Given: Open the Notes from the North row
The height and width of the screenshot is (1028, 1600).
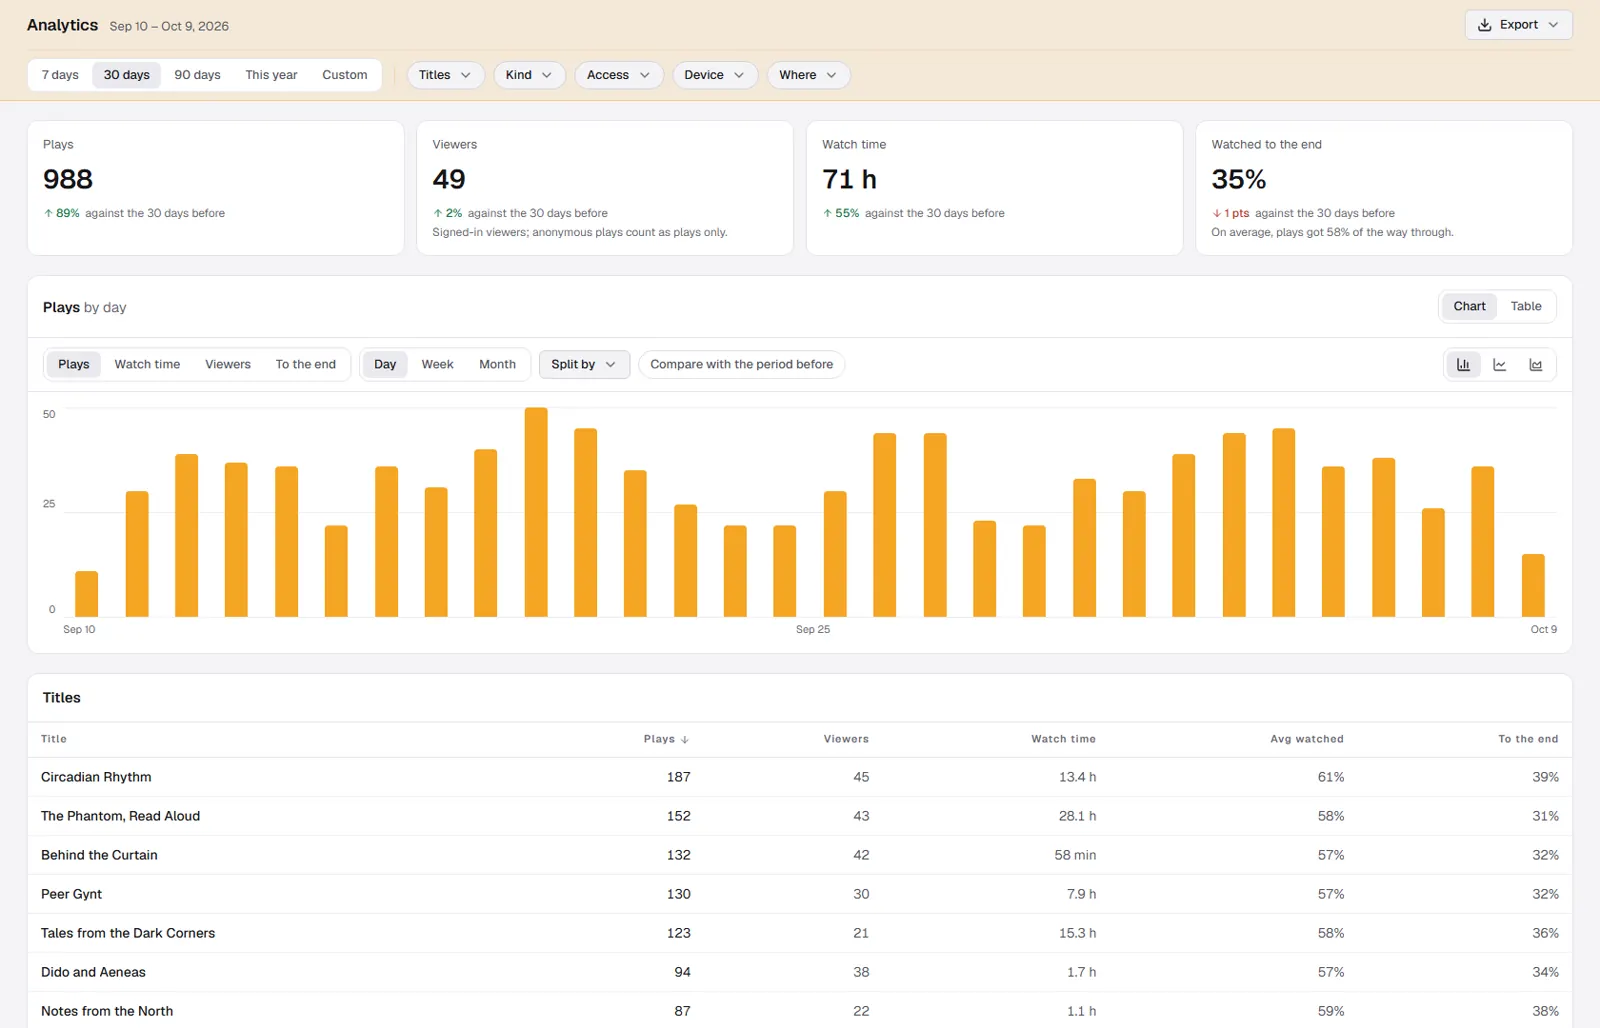Looking at the screenshot, I should coord(800,1010).
